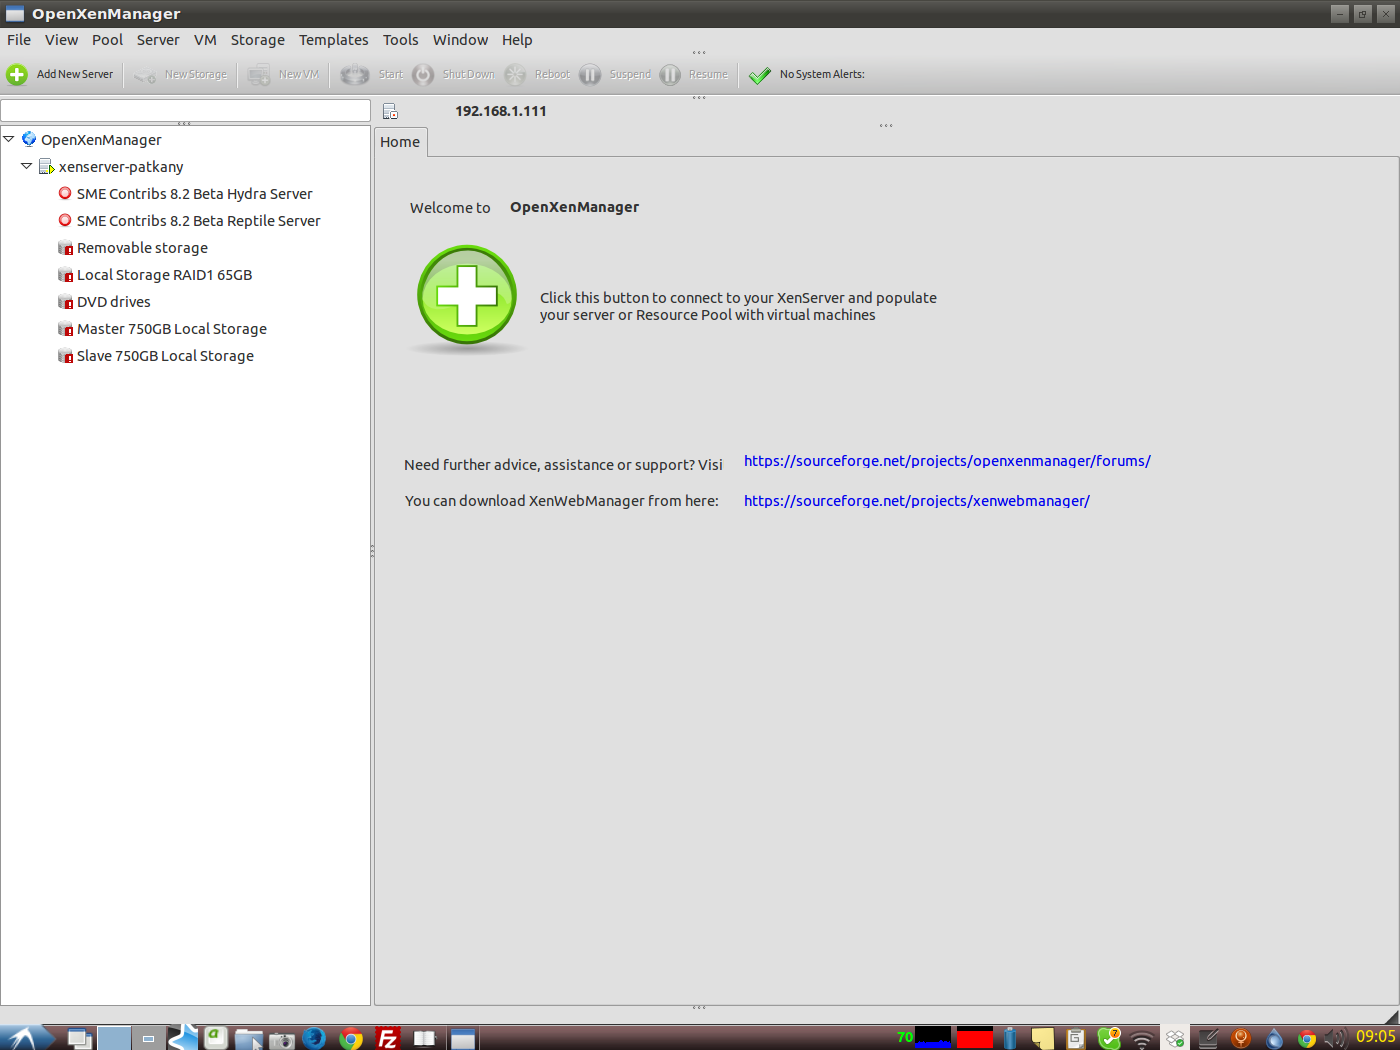Collapse the OpenXenManager tree root
1400x1050 pixels.
point(9,140)
